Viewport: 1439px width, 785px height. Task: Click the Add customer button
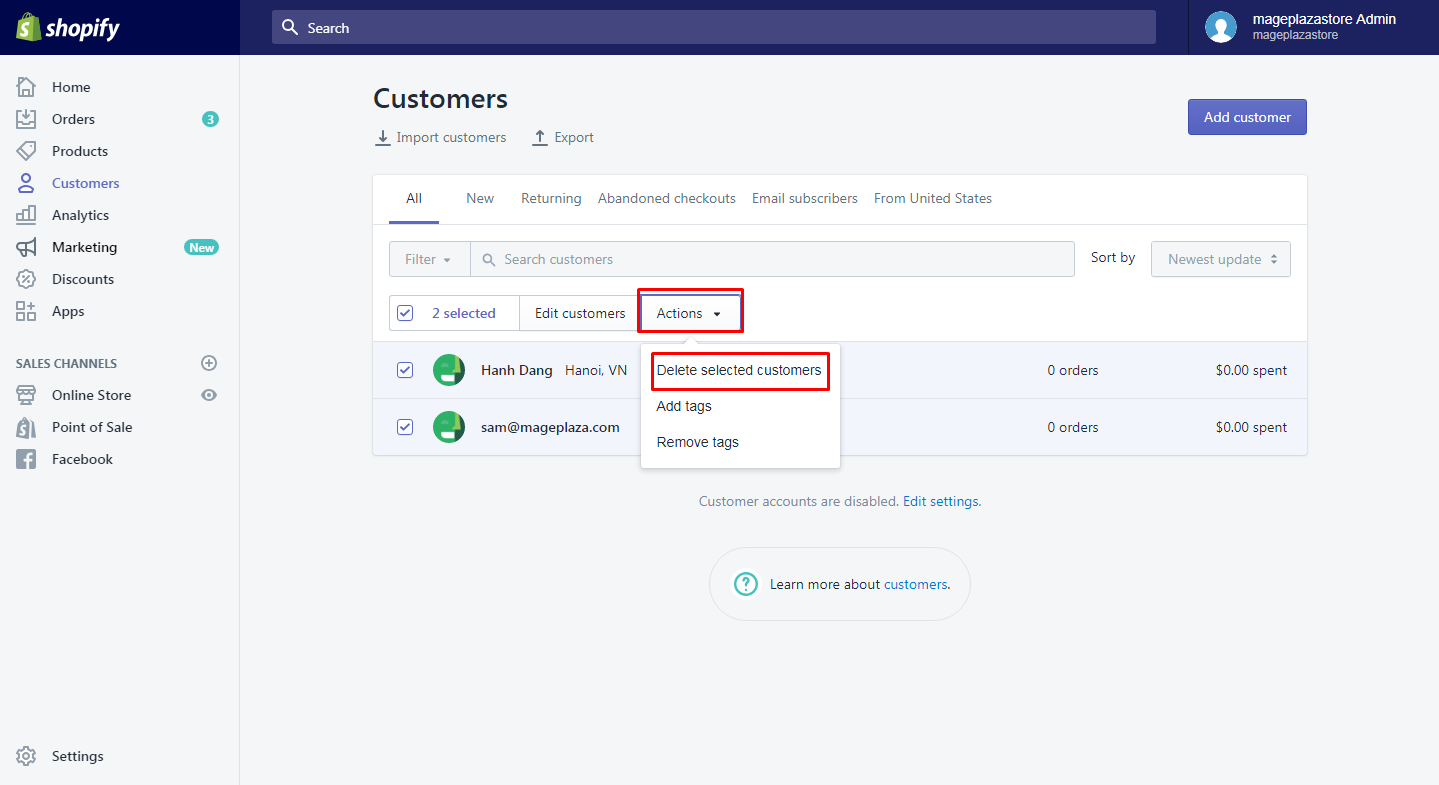[1247, 117]
